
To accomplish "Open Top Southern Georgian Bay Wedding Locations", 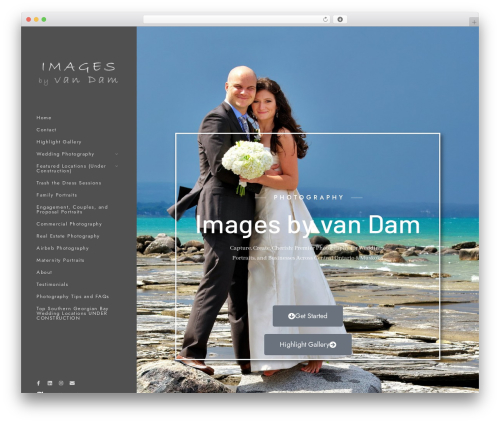I will [x=72, y=313].
